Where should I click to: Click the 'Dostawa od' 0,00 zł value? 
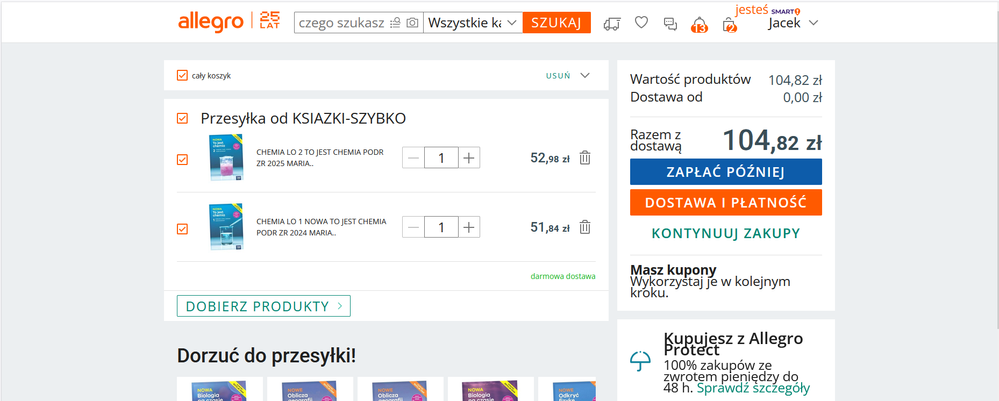tap(802, 98)
